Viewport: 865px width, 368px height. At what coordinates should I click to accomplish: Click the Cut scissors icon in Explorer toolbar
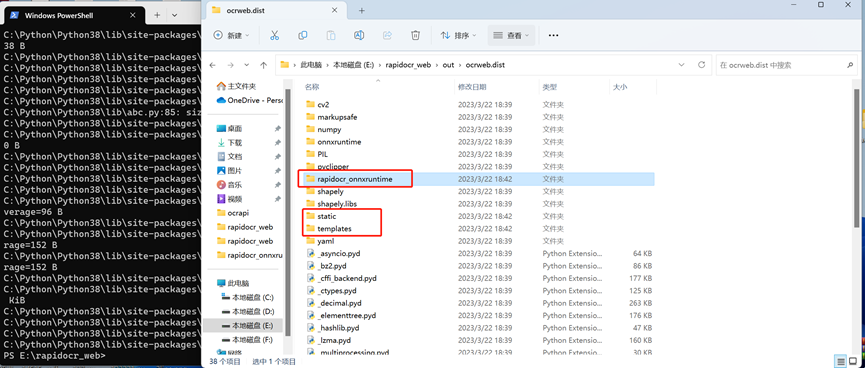click(x=274, y=35)
